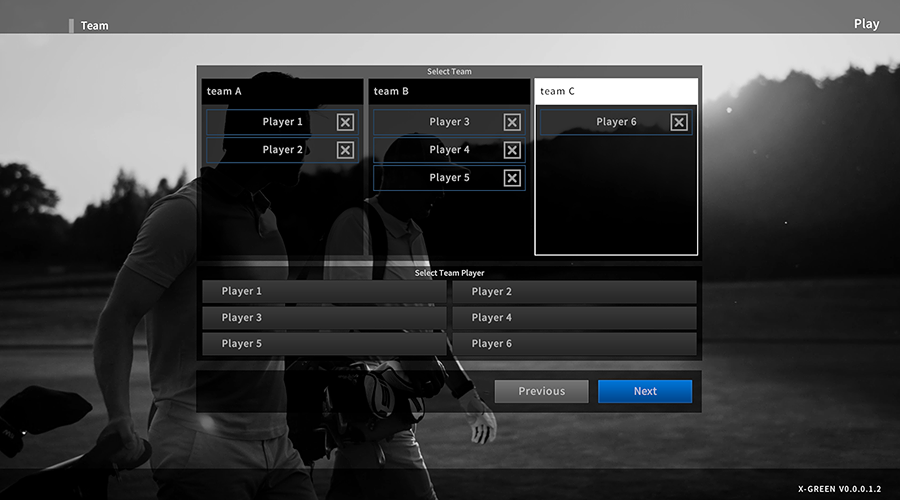Delete Player 5 from team B
This screenshot has width=900, height=500.
[512, 178]
